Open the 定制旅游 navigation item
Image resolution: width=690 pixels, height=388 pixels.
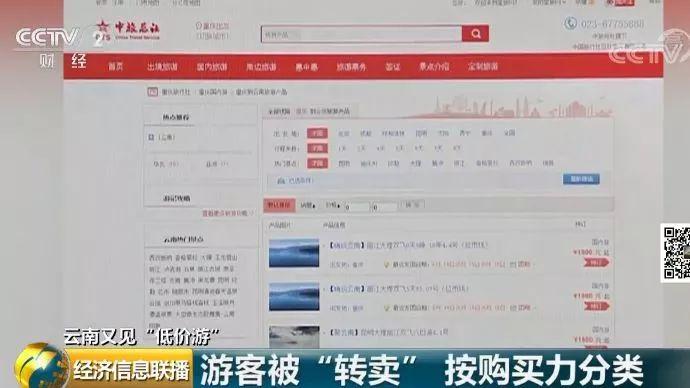click(483, 66)
